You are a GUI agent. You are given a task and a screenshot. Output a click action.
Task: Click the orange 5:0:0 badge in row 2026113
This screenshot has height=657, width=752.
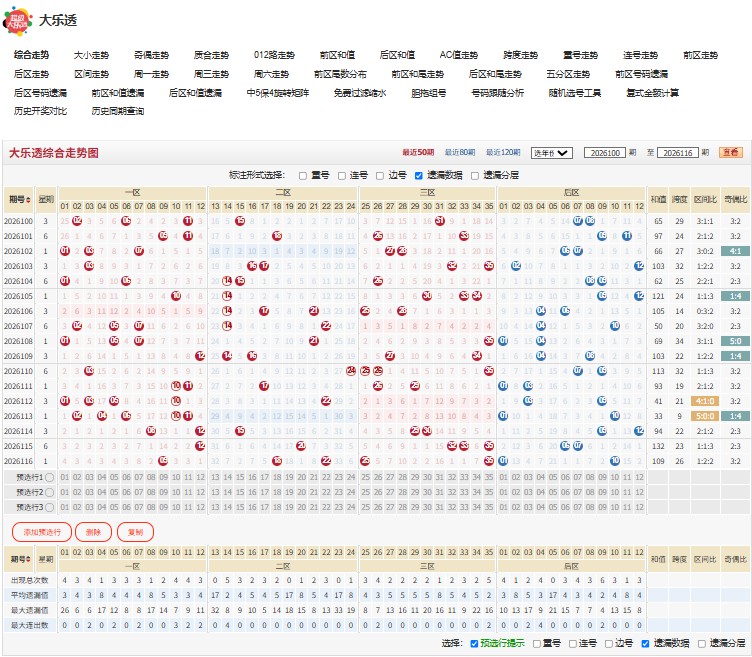[x=705, y=416]
